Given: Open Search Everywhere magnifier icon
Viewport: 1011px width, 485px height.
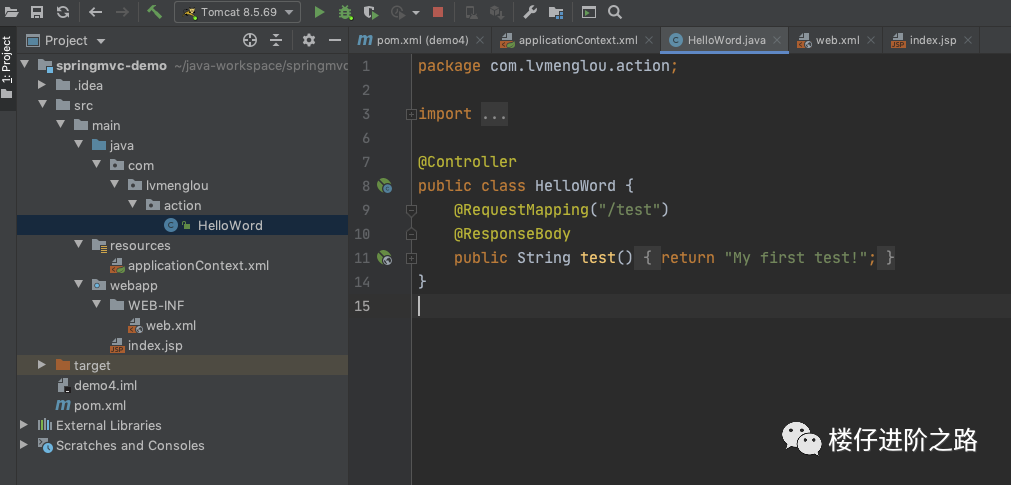Looking at the screenshot, I should (615, 12).
